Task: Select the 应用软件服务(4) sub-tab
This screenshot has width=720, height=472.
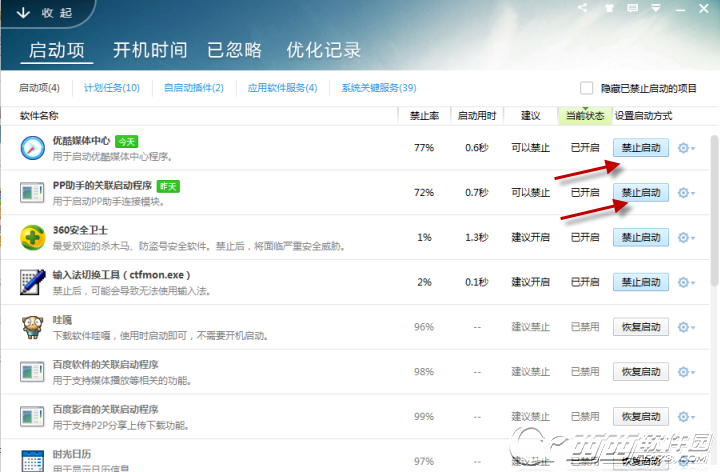Action: click(282, 88)
